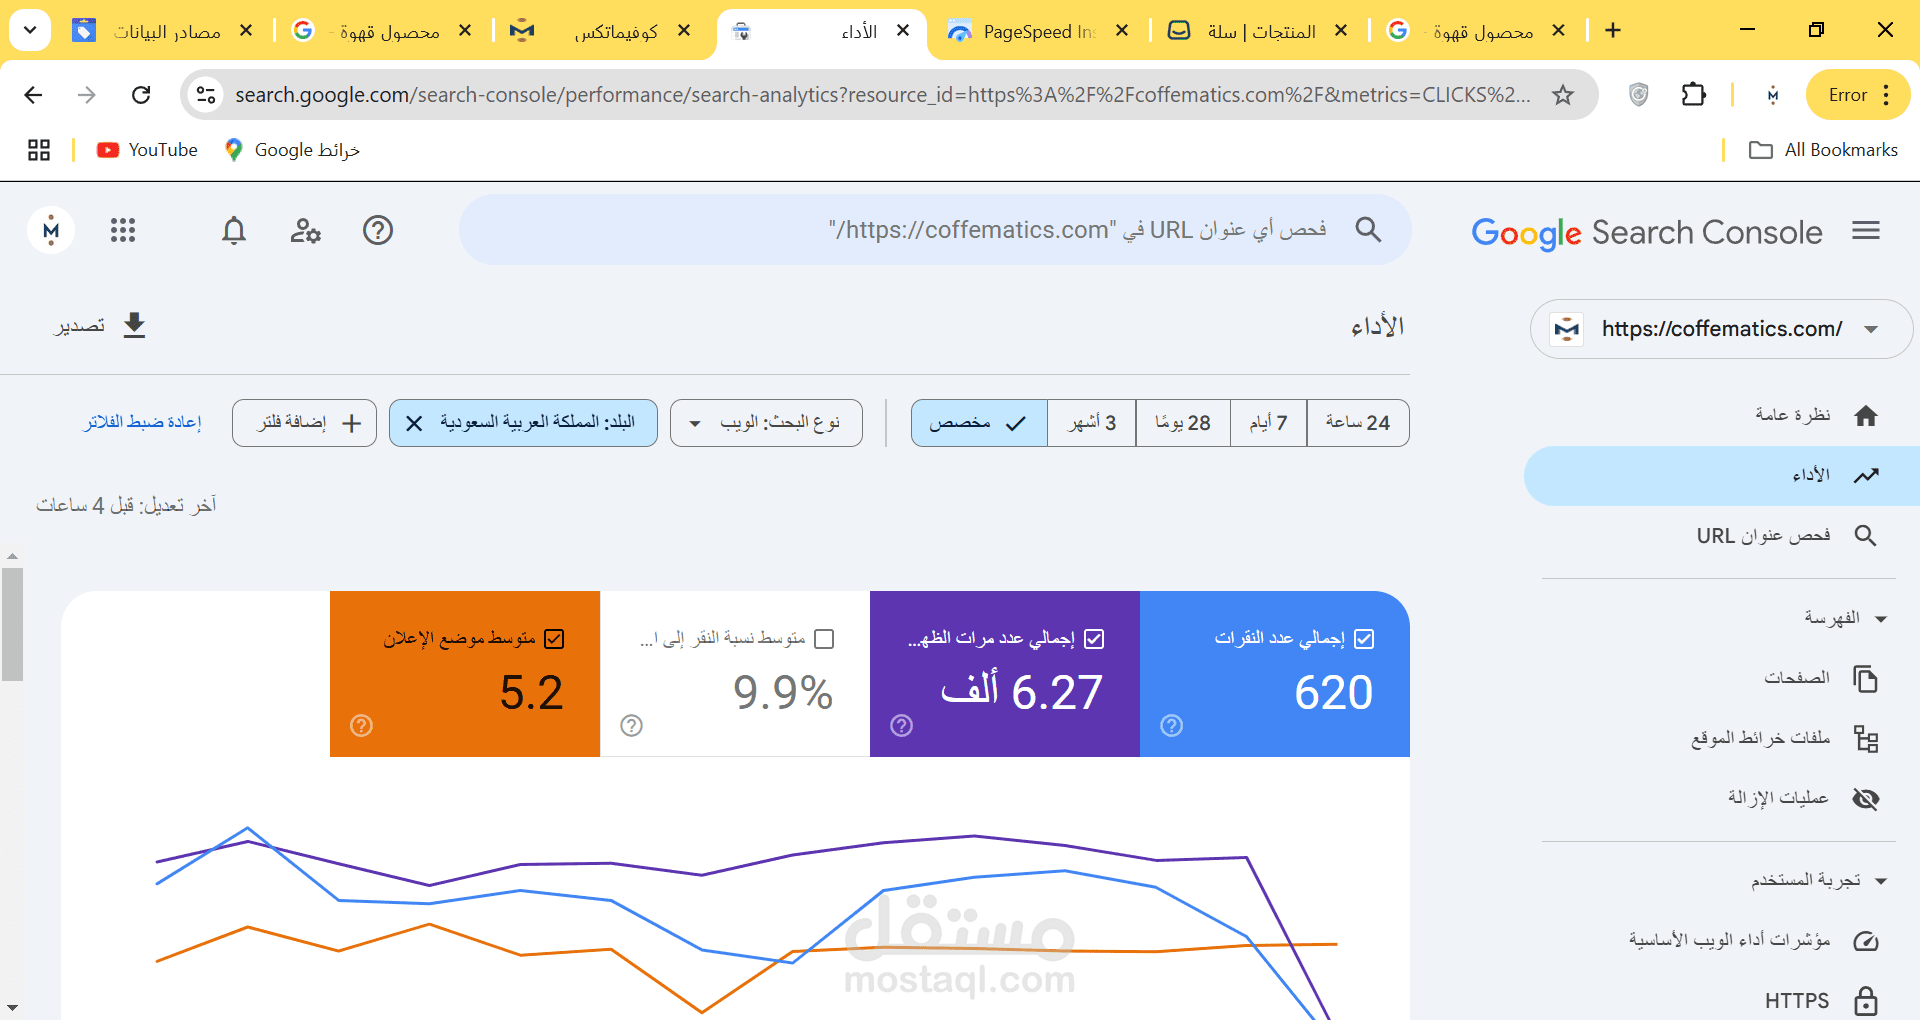Open help for average position card
Viewport: 1920px width, 1020px height.
point(362,725)
